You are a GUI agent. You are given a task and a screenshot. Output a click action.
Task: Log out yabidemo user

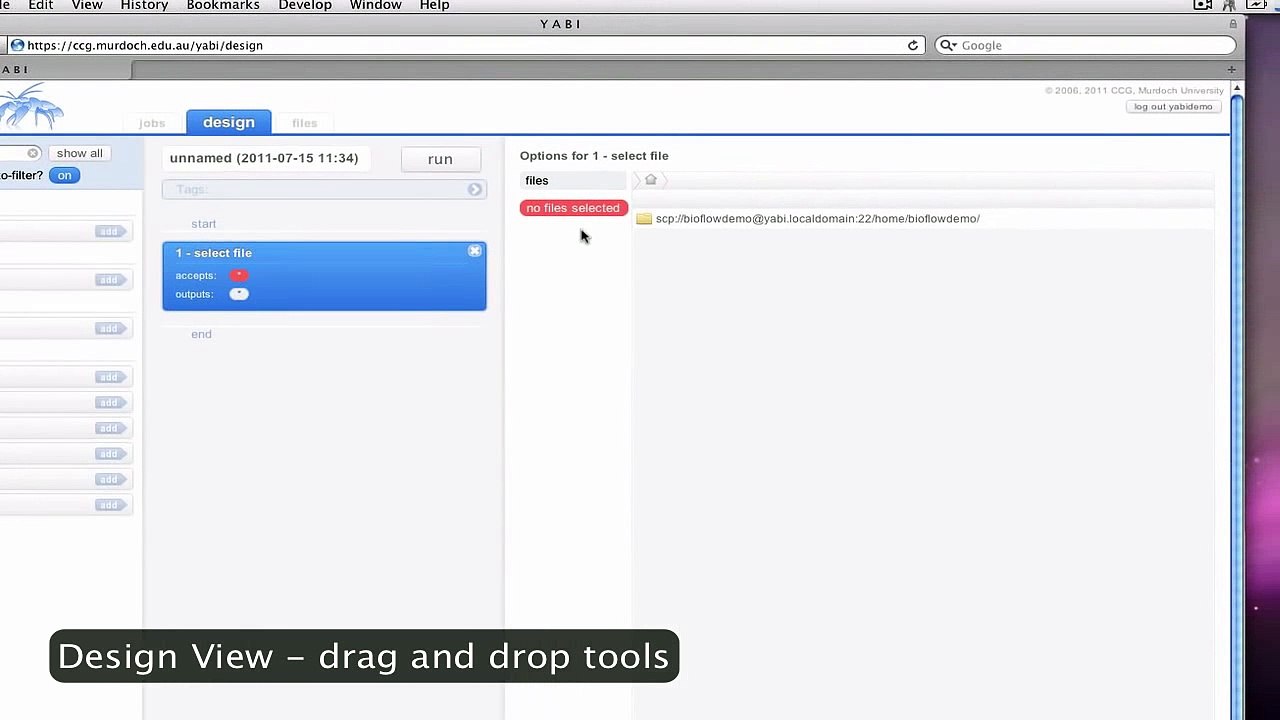[x=1173, y=106]
